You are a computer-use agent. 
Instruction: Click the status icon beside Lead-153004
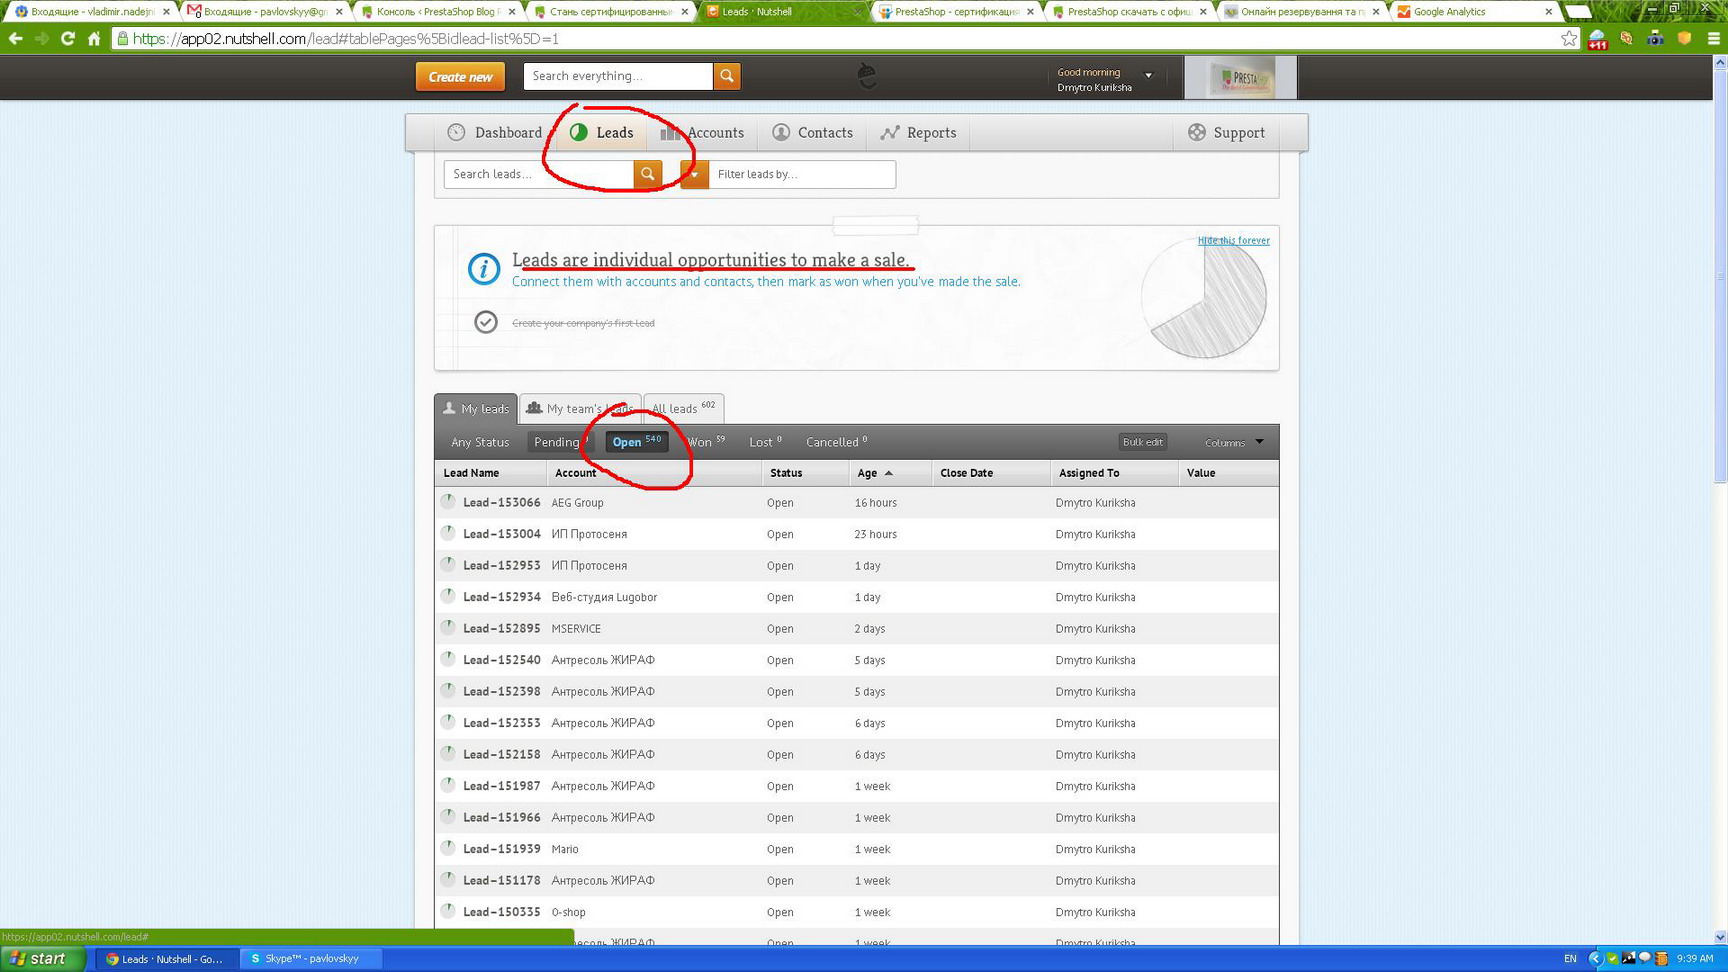coord(448,533)
